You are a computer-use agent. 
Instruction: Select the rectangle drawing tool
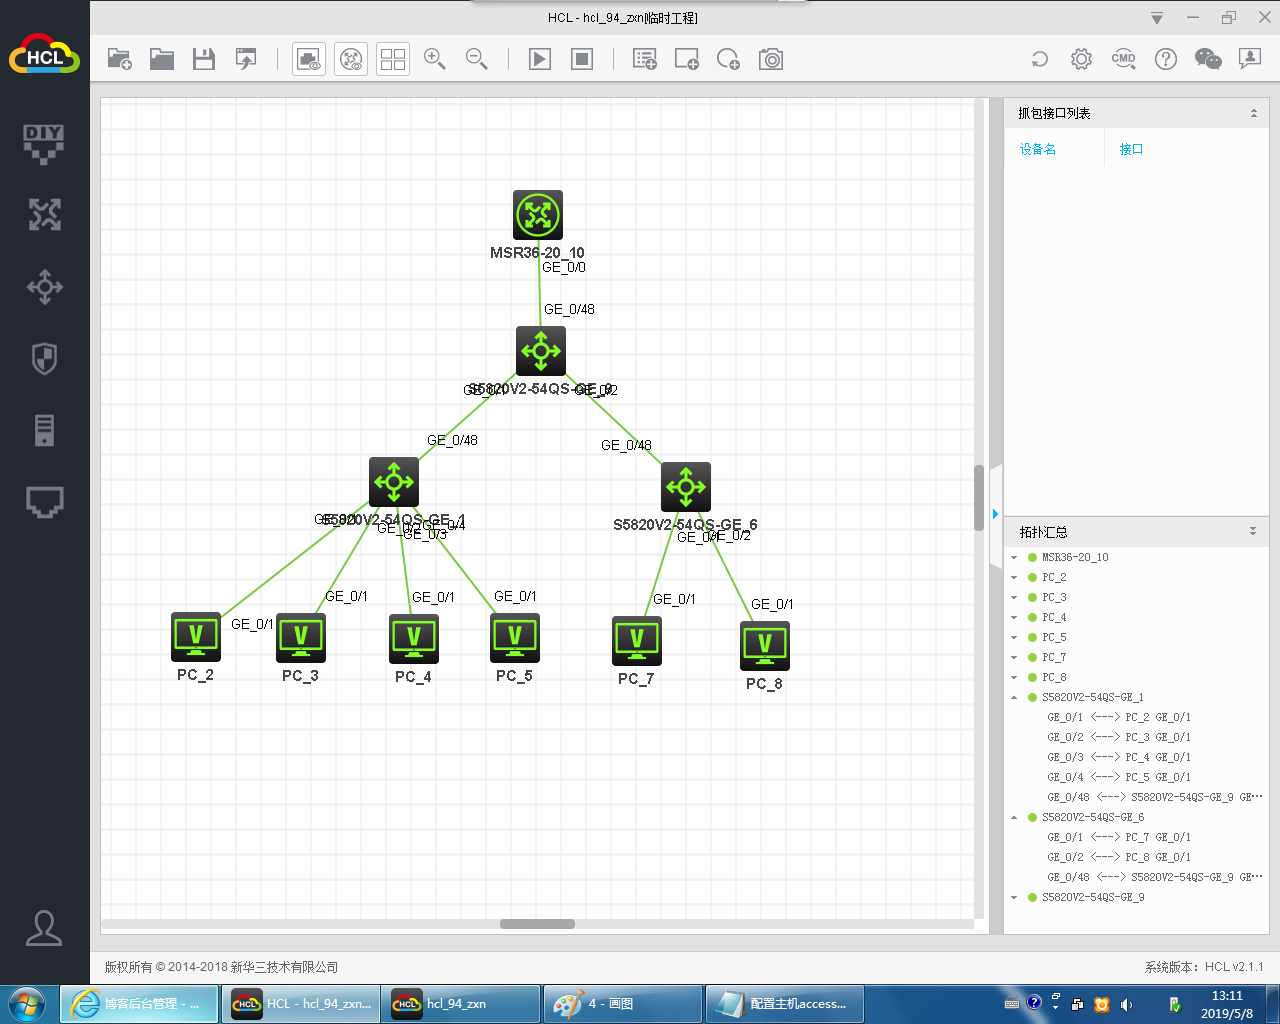(687, 60)
